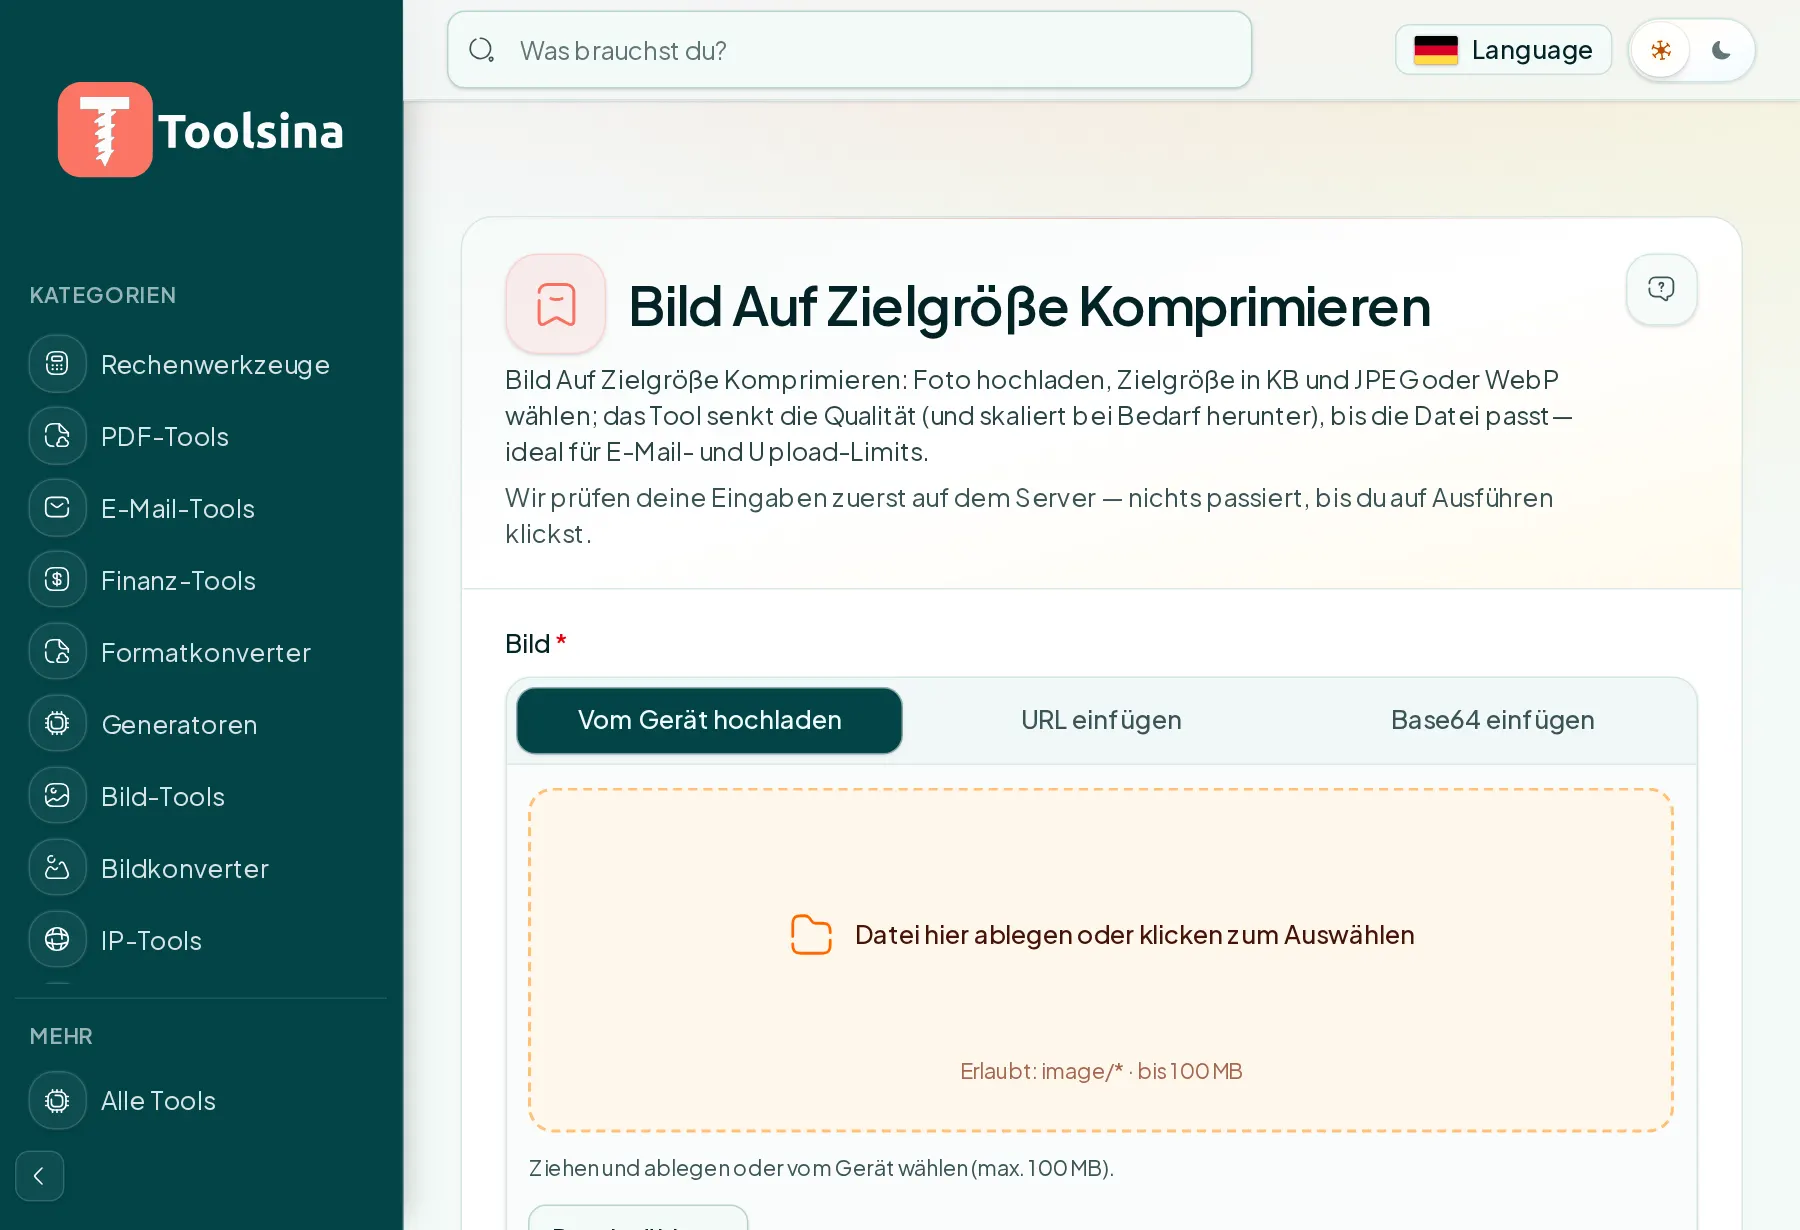This screenshot has width=1800, height=1230.
Task: Open Rechenwerkzeuge category
Action: click(x=200, y=364)
